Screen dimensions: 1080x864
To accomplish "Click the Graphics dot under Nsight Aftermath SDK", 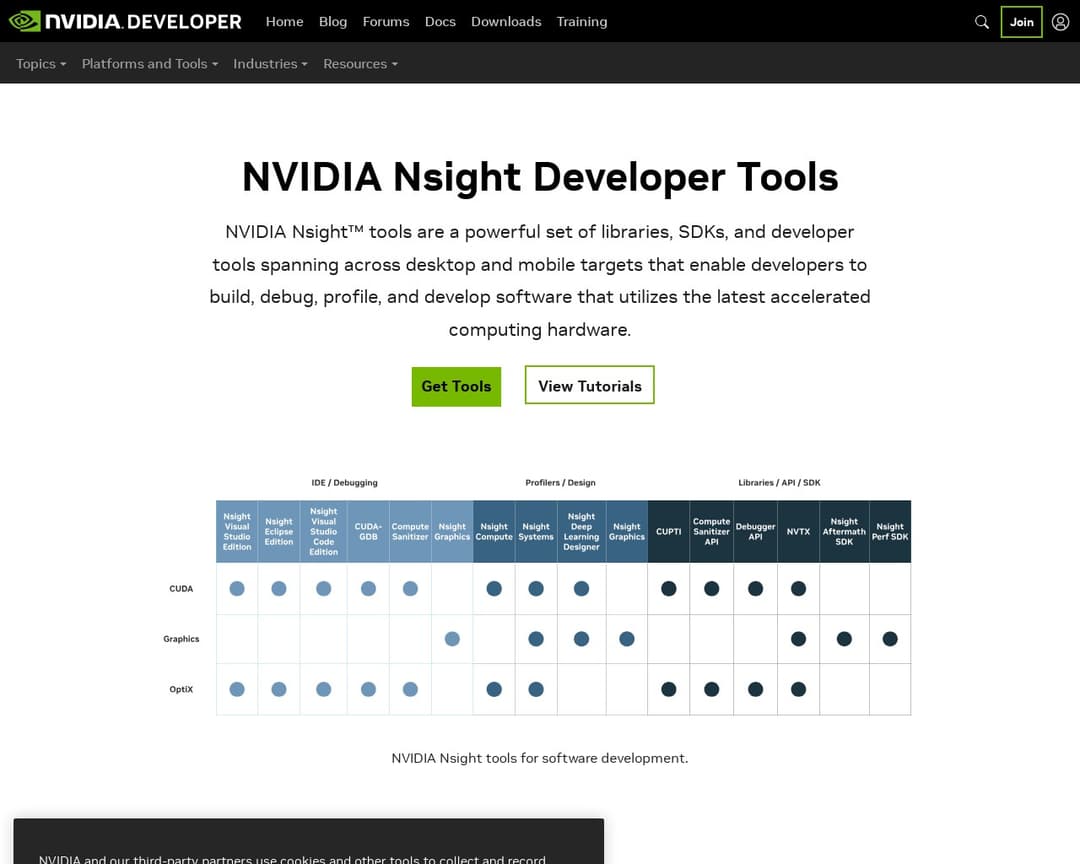I will 844,639.
